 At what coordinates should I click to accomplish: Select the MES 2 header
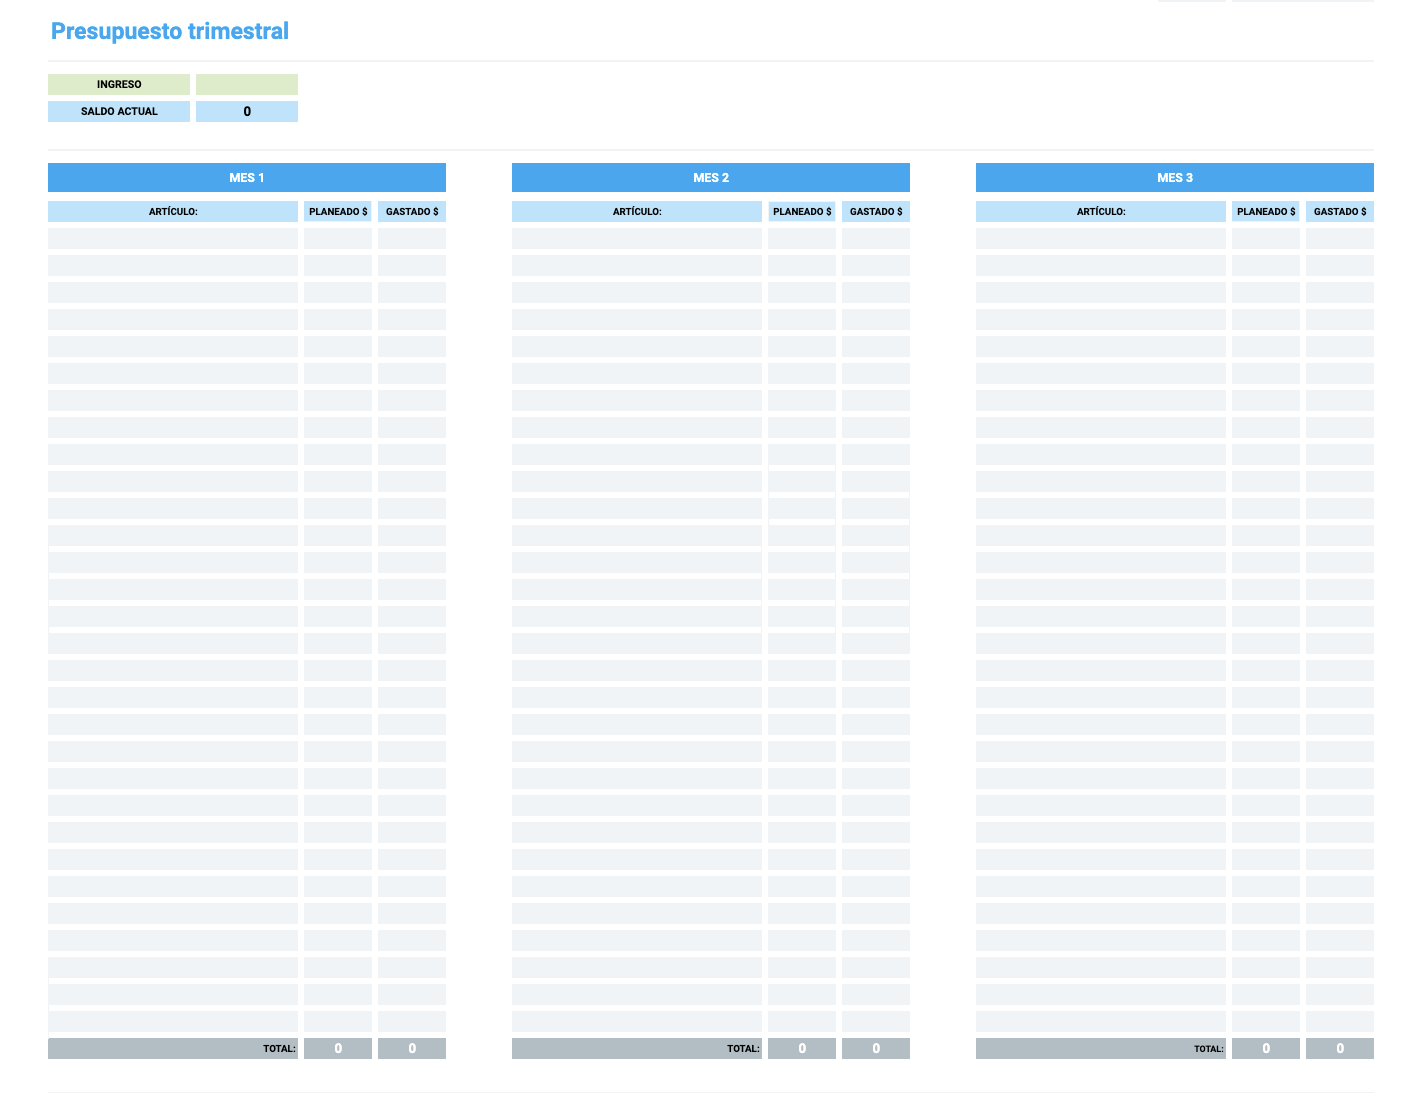[x=711, y=177]
